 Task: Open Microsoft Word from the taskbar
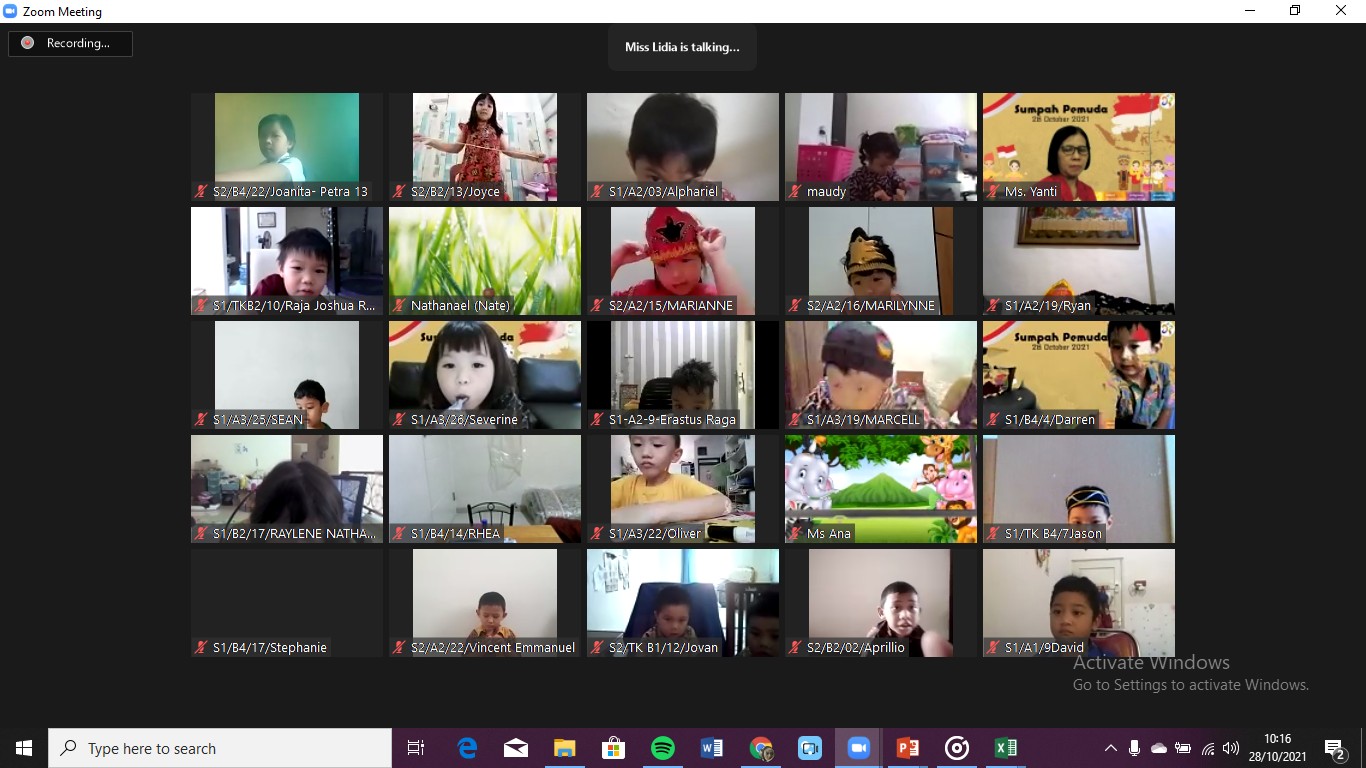click(x=711, y=748)
